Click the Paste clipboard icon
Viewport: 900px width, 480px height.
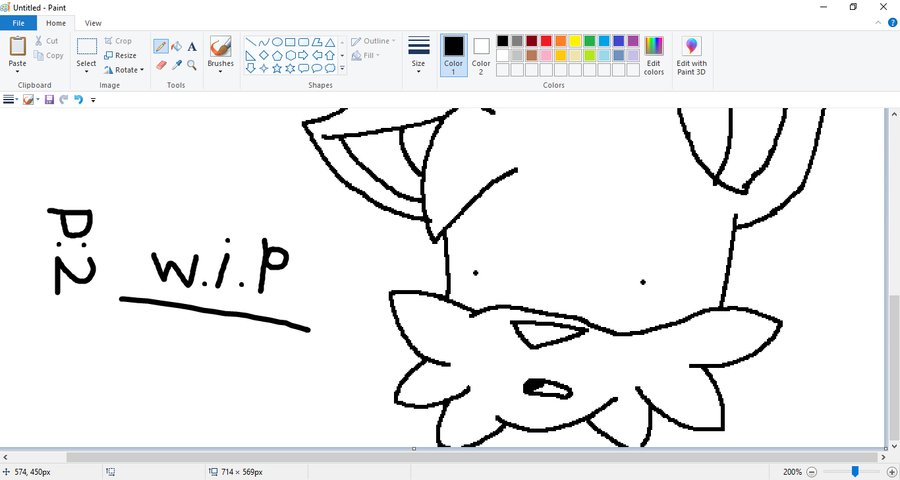coord(17,46)
